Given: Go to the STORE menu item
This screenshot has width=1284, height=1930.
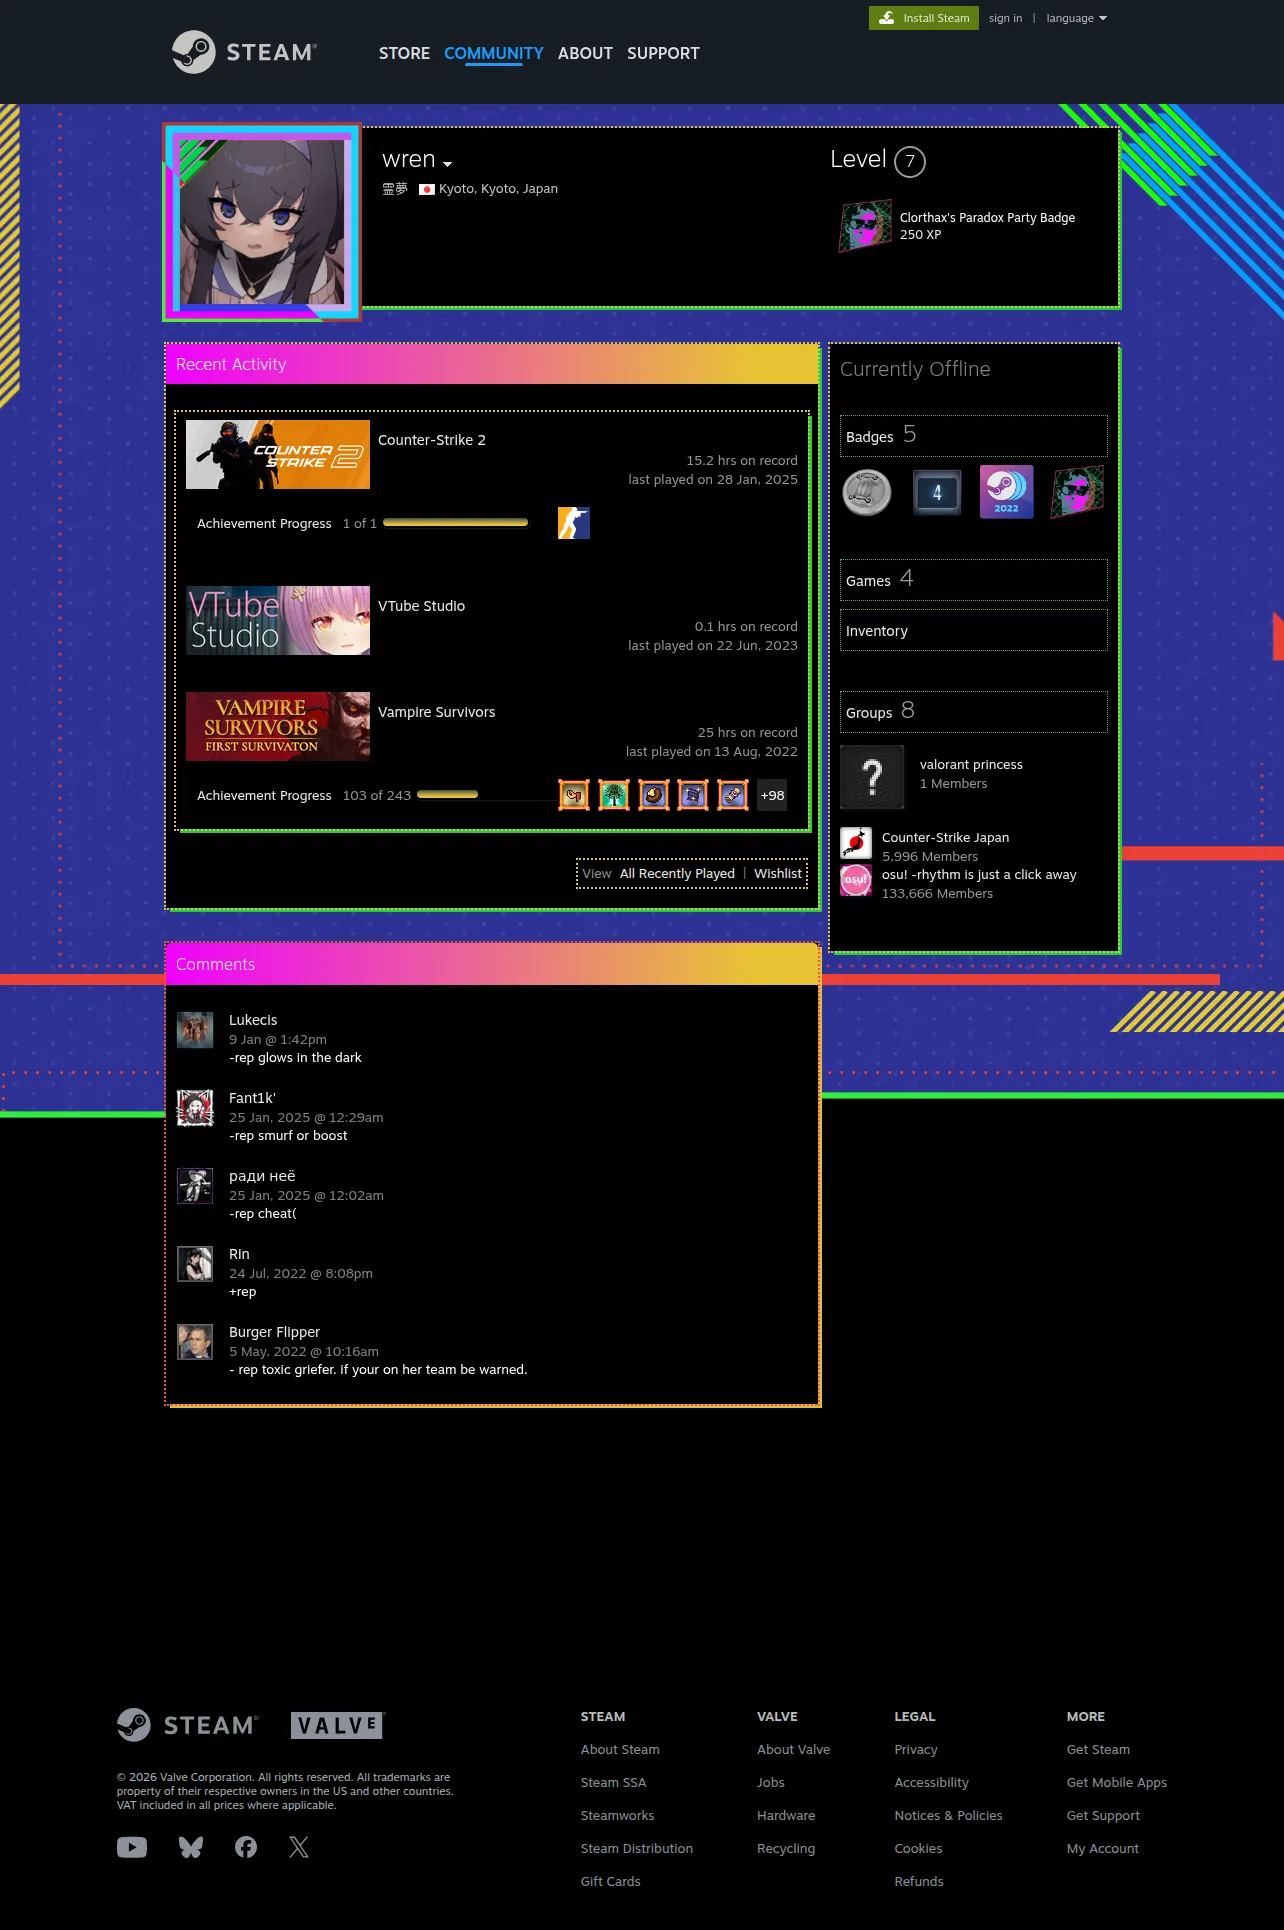Looking at the screenshot, I should coord(404,53).
